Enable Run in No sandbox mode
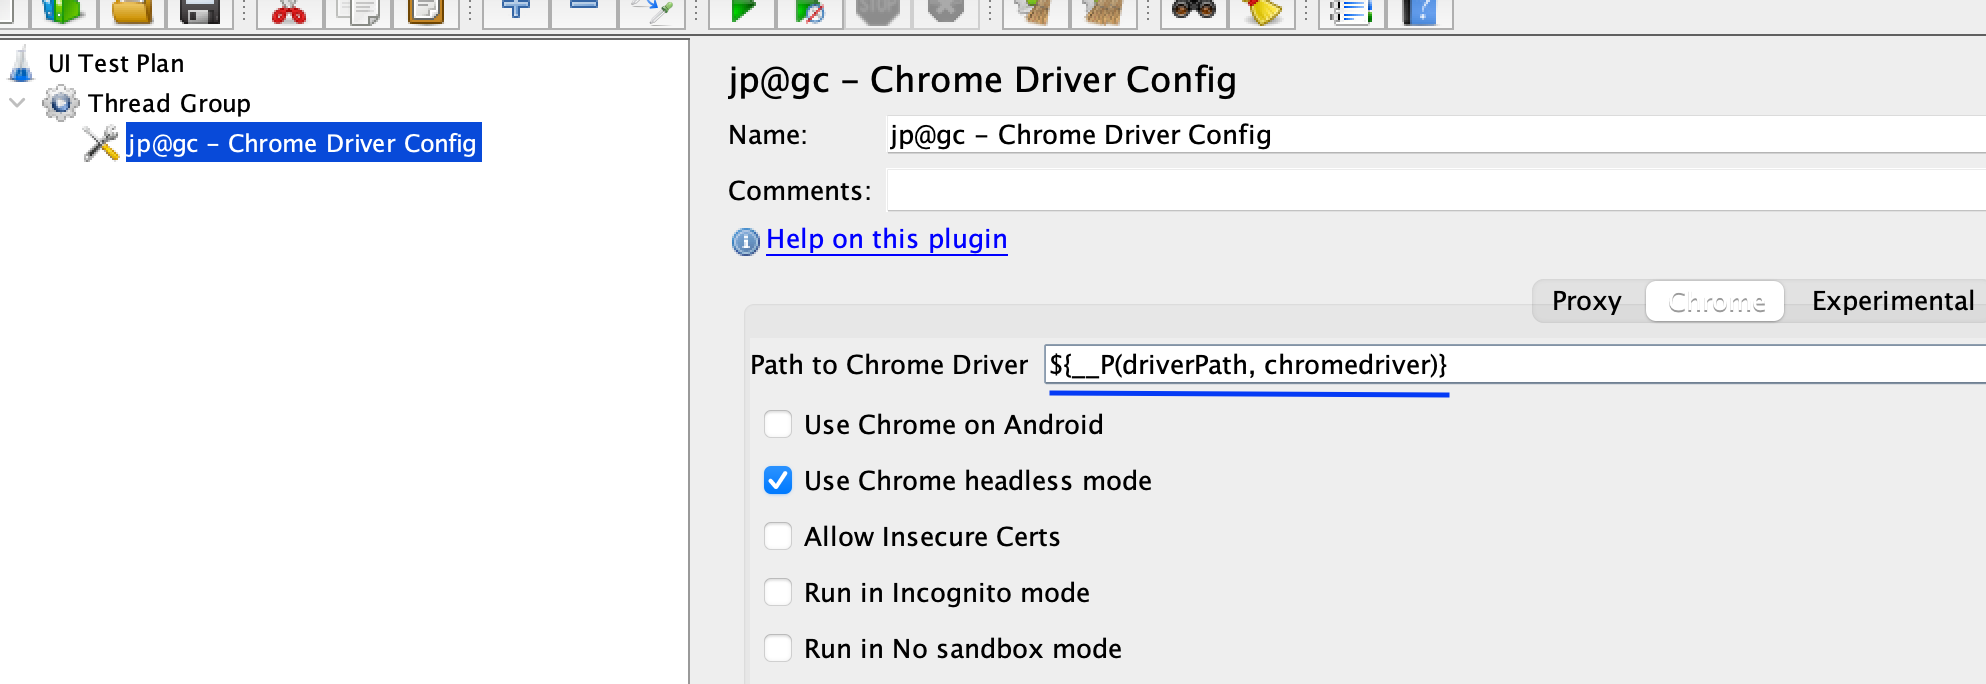 coord(778,648)
